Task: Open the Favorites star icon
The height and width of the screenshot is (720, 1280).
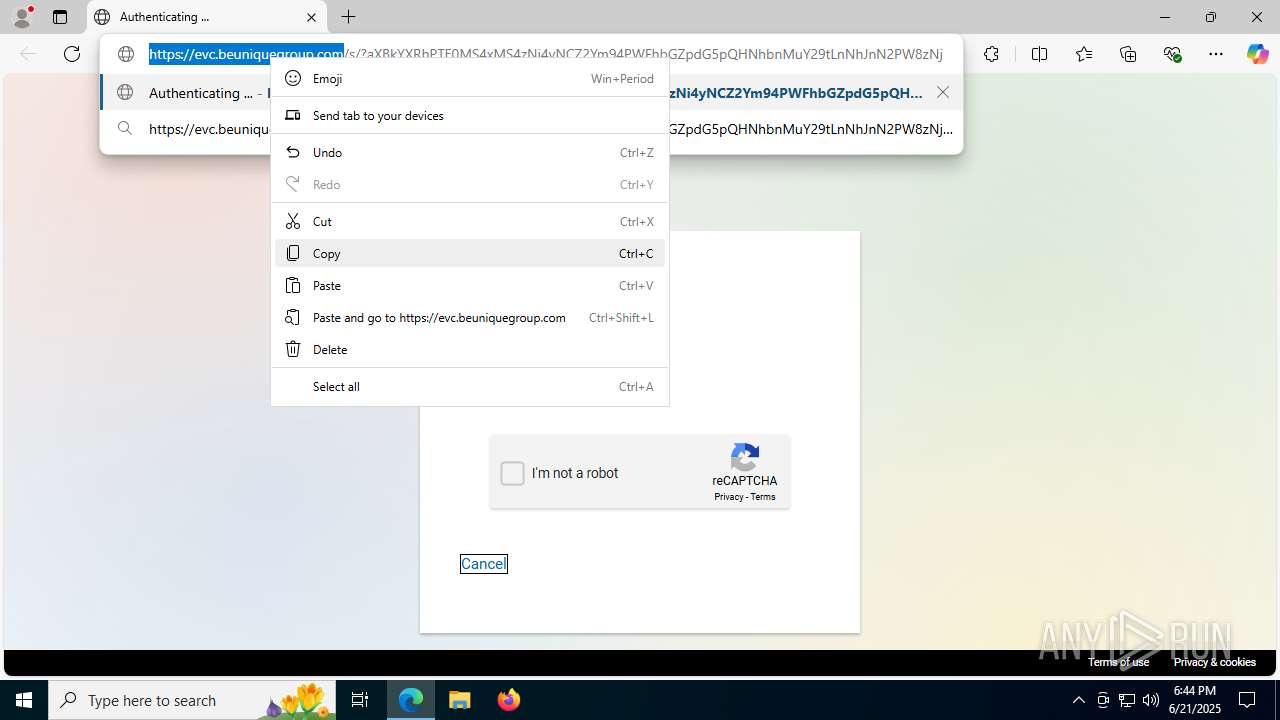Action: (1084, 54)
